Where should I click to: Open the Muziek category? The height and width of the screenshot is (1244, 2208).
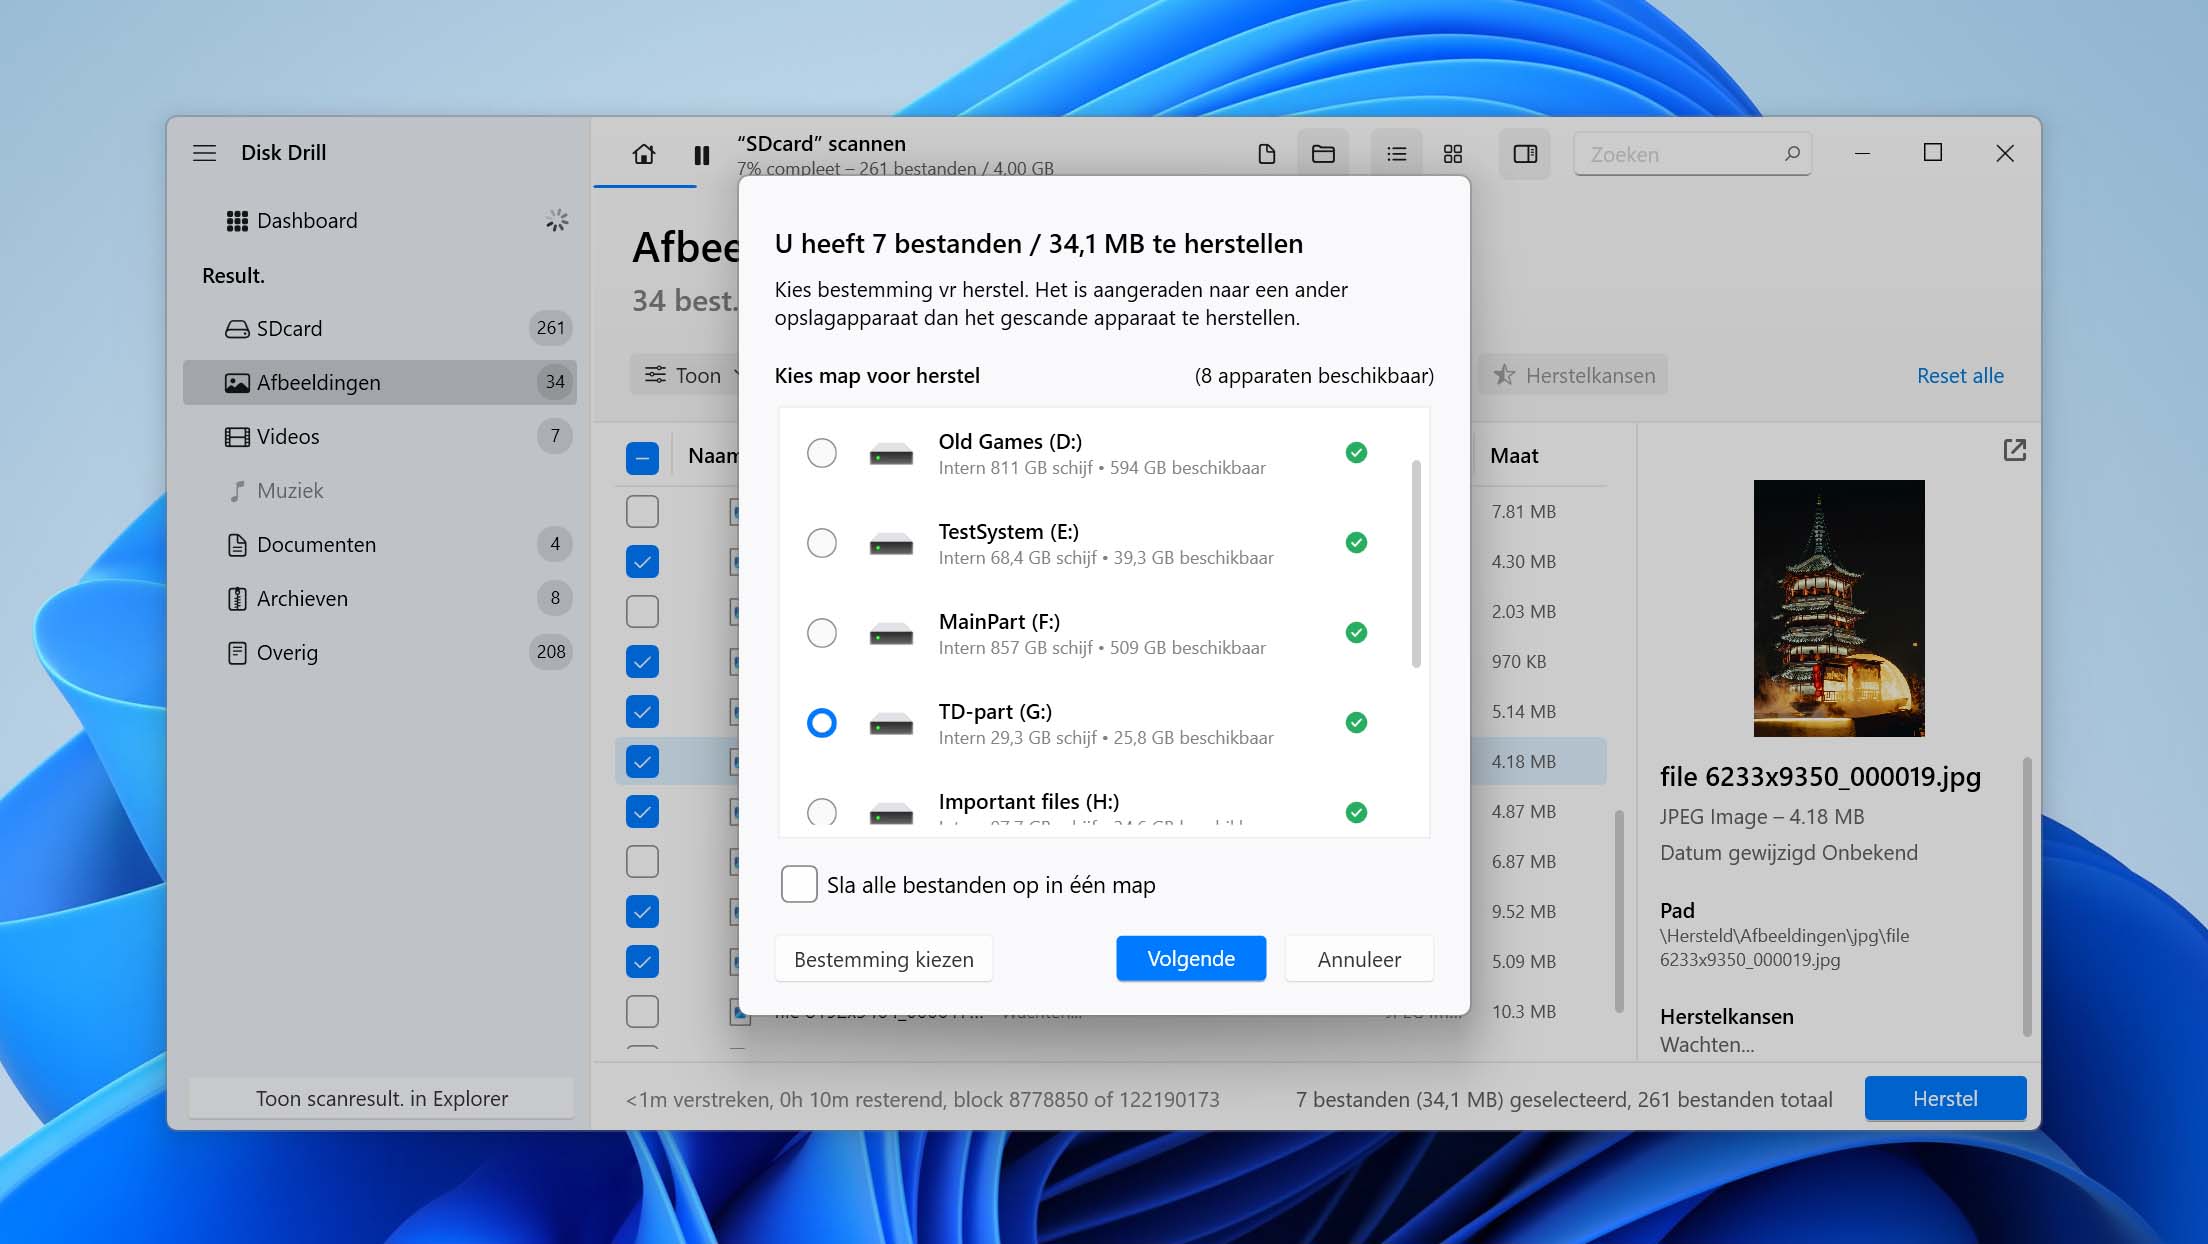[x=380, y=490]
